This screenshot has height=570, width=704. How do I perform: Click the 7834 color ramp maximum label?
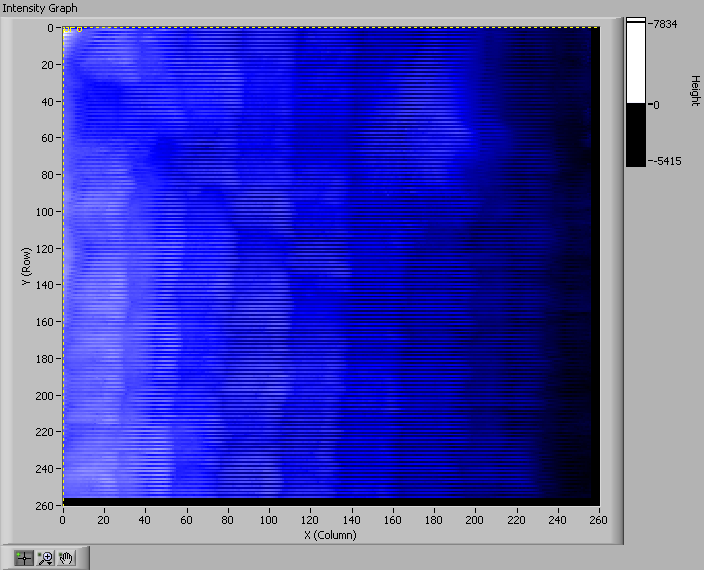coord(665,24)
